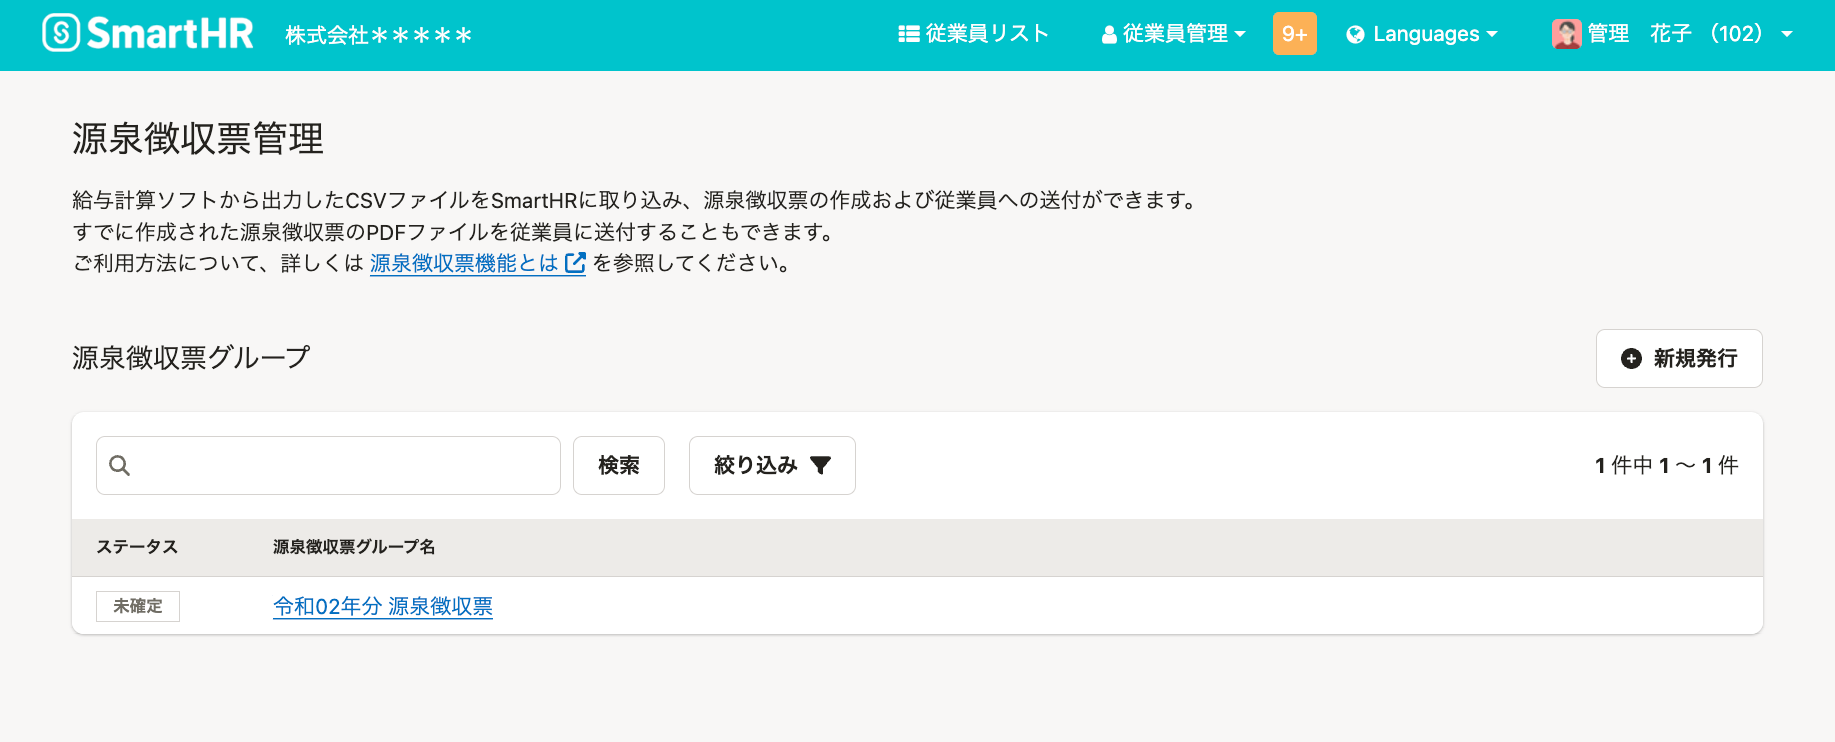
Task: Click the 未確定 status badge
Action: coord(138,606)
